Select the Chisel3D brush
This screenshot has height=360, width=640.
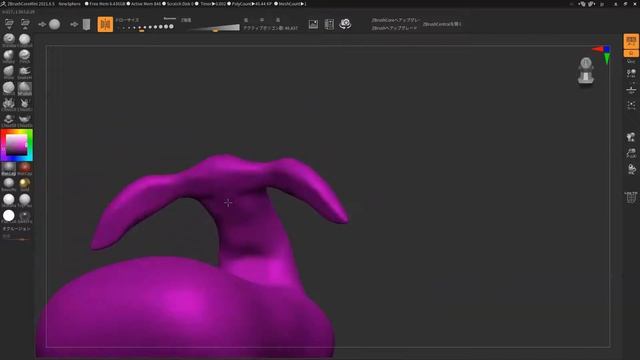click(9, 104)
